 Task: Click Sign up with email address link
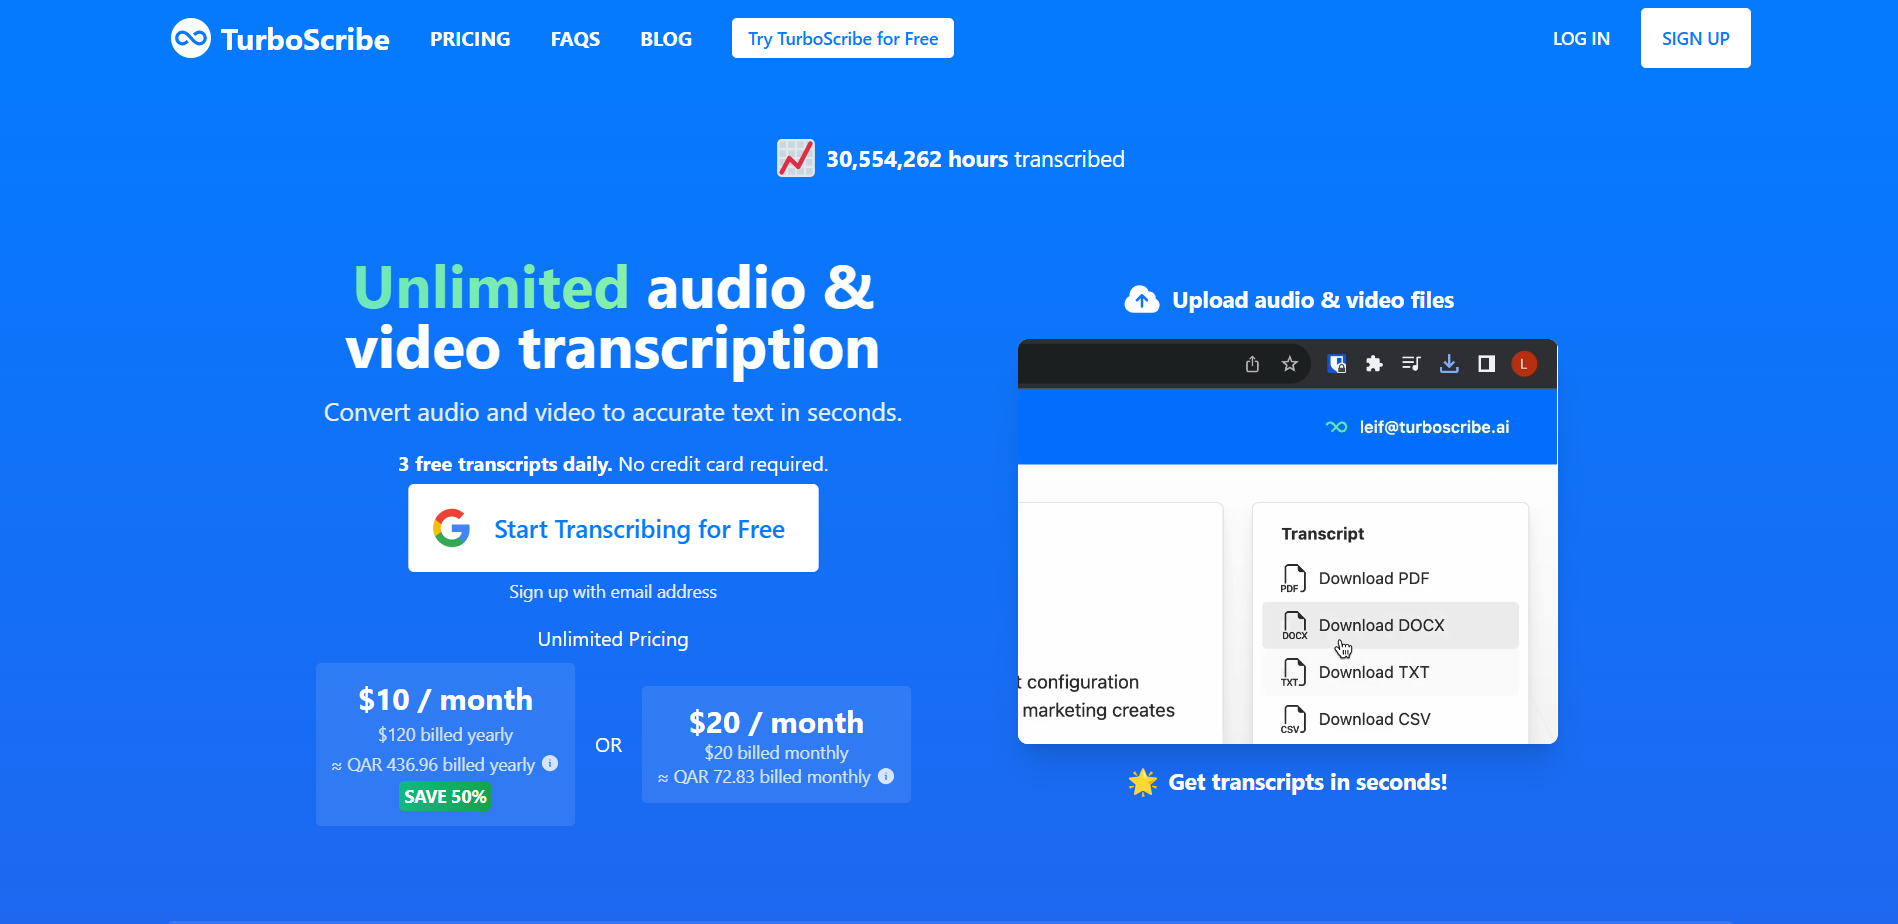613,592
